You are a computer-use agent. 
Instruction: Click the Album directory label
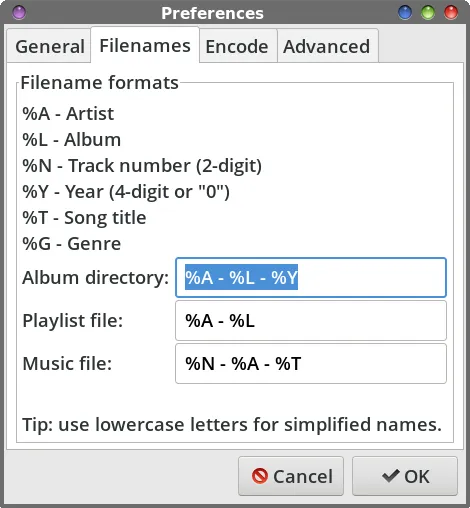coord(96,277)
